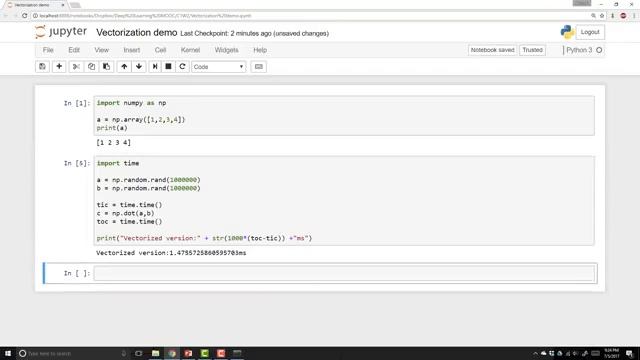
Task: Open the browser zoom magnifier icon
Action: pyautogui.click(x=593, y=16)
